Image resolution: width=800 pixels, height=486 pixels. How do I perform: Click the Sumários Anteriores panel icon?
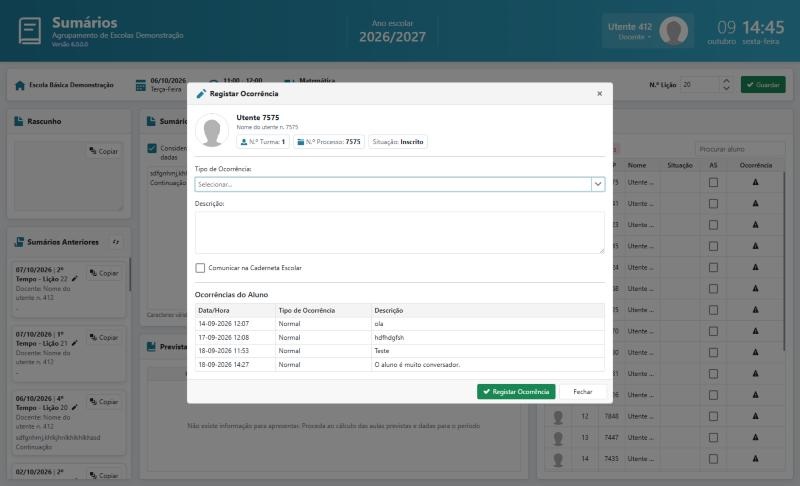coord(19,242)
